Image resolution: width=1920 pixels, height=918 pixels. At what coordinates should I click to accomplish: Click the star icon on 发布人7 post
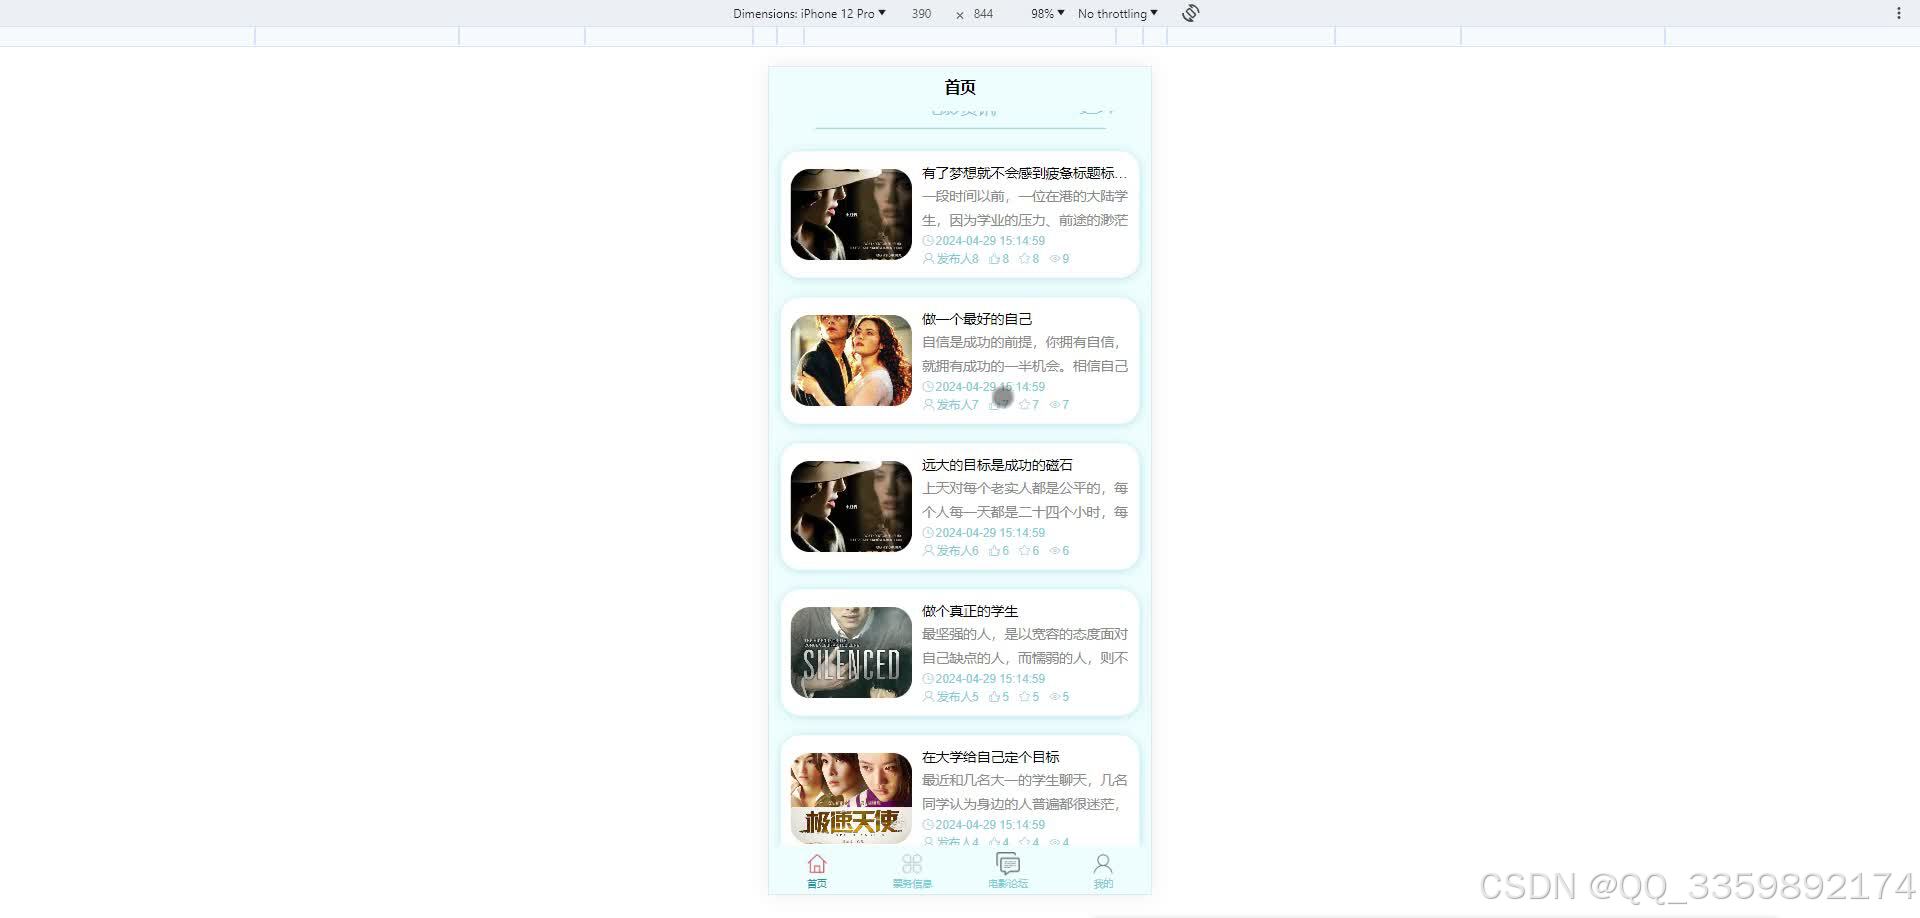pos(1024,405)
